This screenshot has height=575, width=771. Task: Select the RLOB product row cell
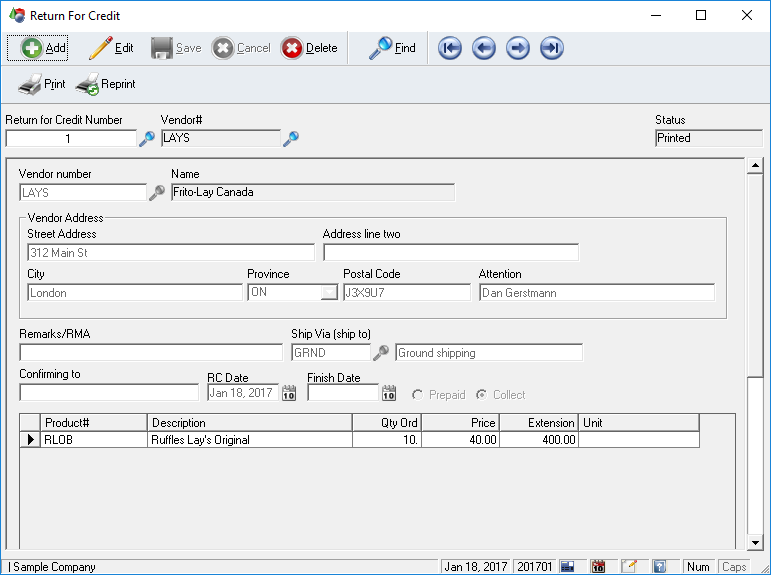[94, 439]
